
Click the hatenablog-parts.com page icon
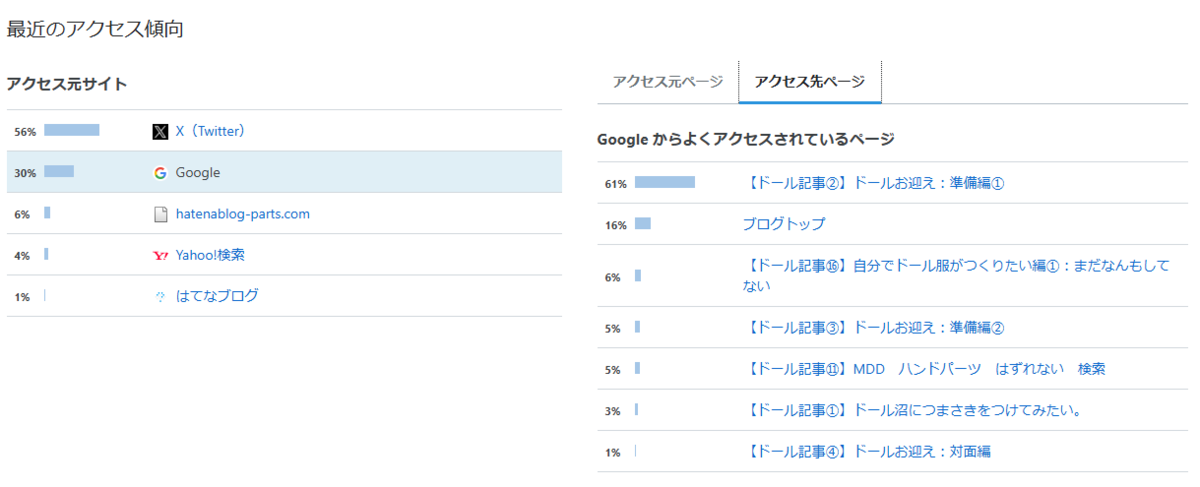[160, 214]
